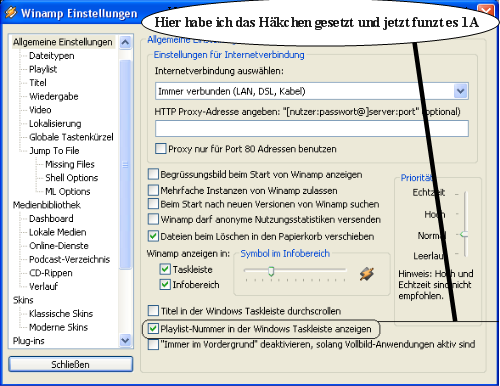Image resolution: width=500 pixels, height=386 pixels.
Task: Select Globale Tastenkürzel
Action: click(x=71, y=137)
